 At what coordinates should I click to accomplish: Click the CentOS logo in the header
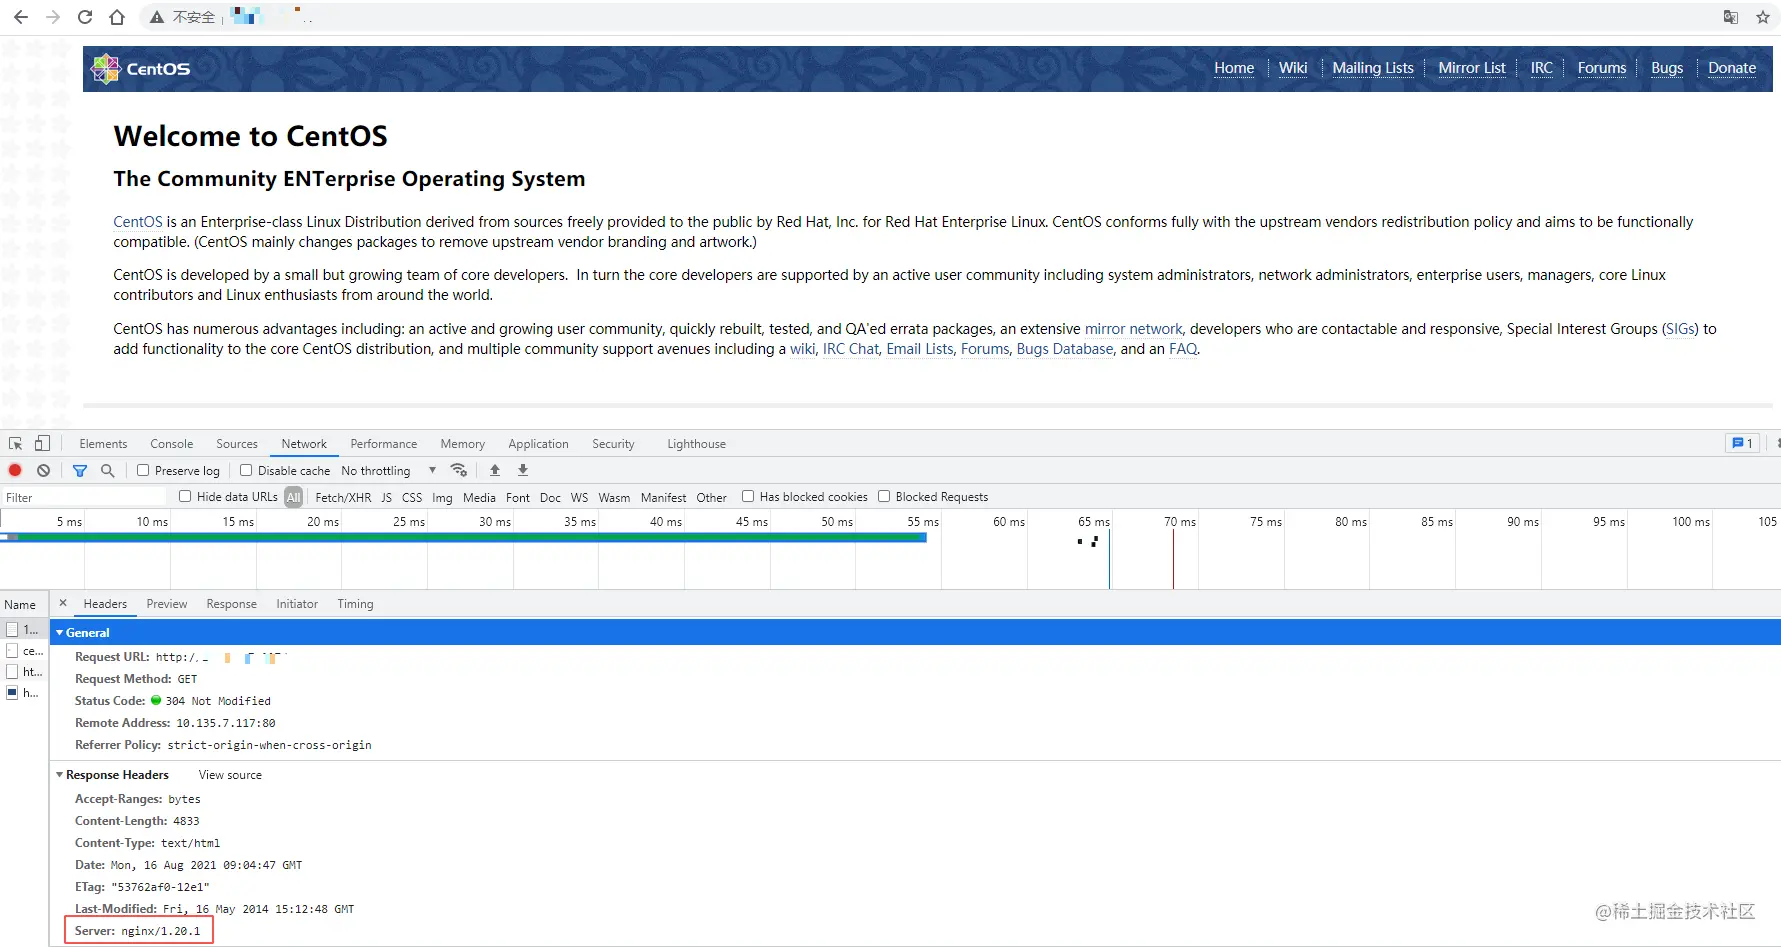click(x=141, y=69)
